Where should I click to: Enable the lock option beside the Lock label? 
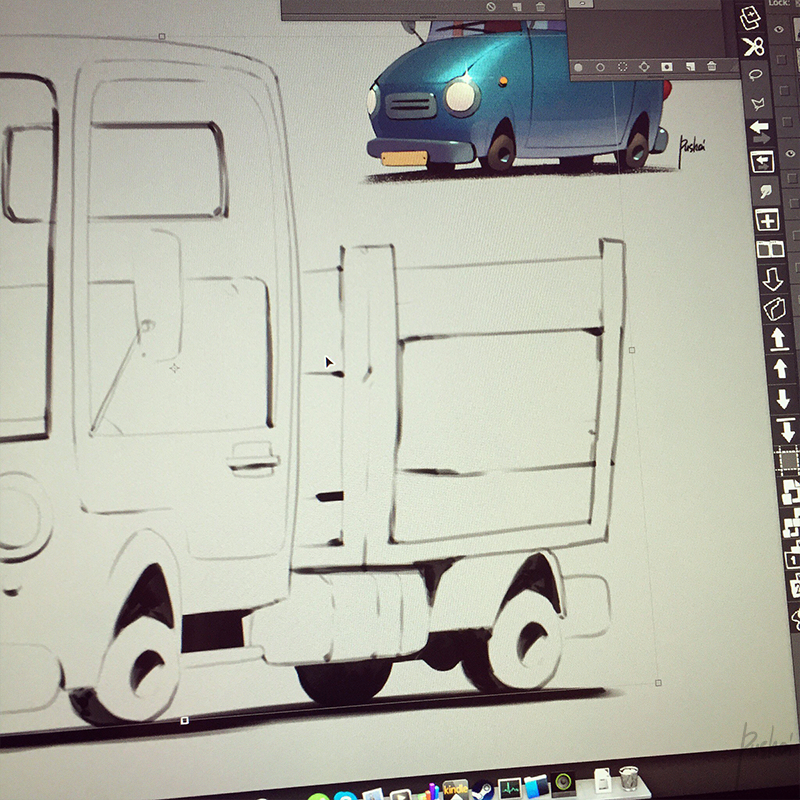click(x=795, y=5)
